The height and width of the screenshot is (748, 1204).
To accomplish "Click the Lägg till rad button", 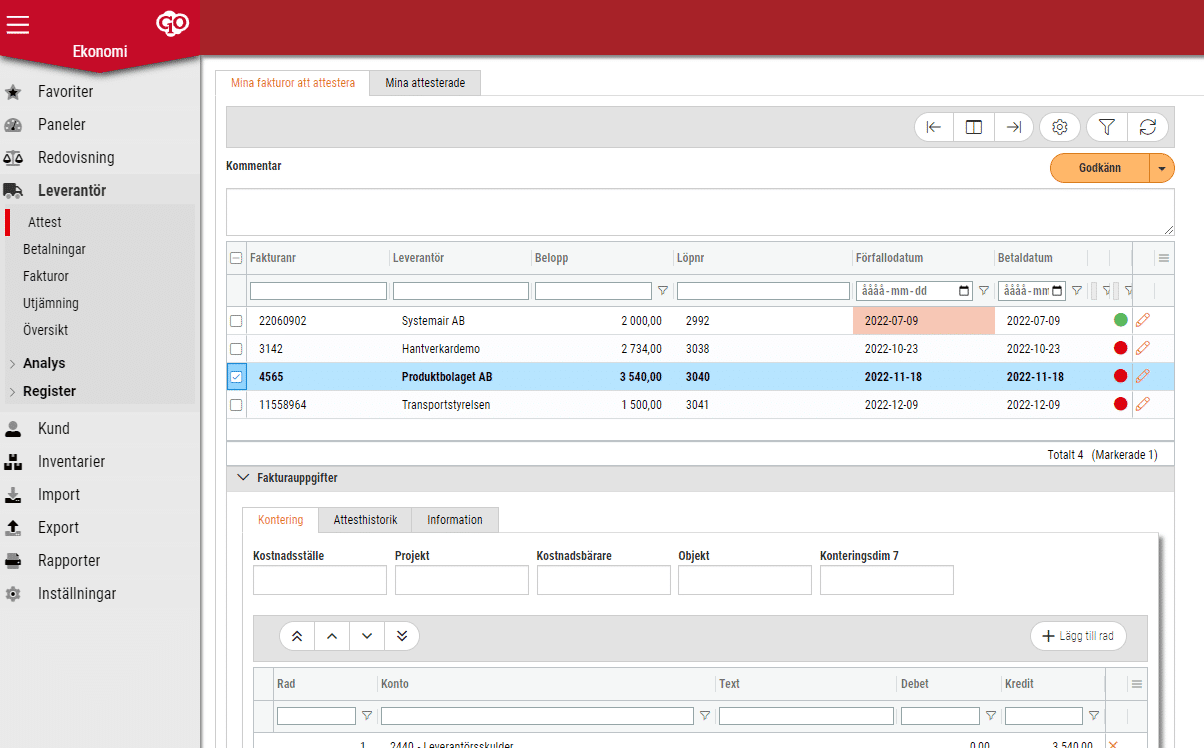I will 1078,636.
